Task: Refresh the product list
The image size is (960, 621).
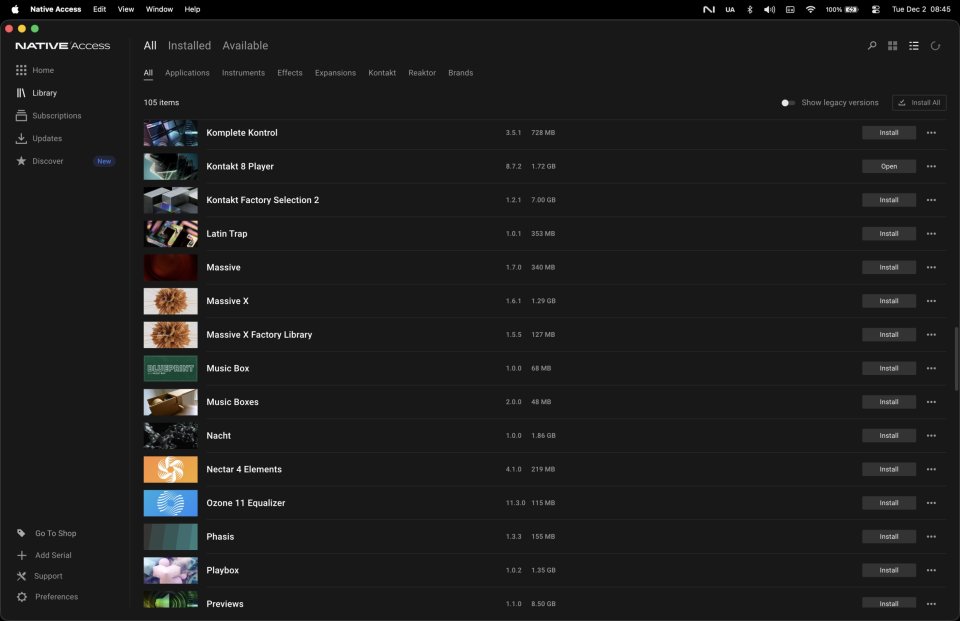Action: [x=934, y=46]
